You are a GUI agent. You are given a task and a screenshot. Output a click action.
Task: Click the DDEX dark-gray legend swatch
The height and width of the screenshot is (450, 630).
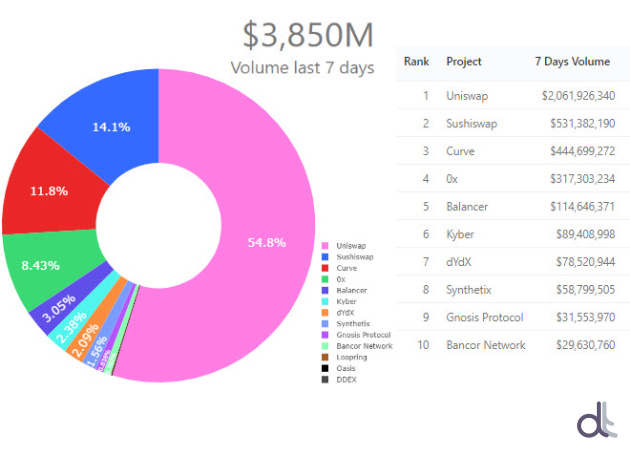(325, 379)
